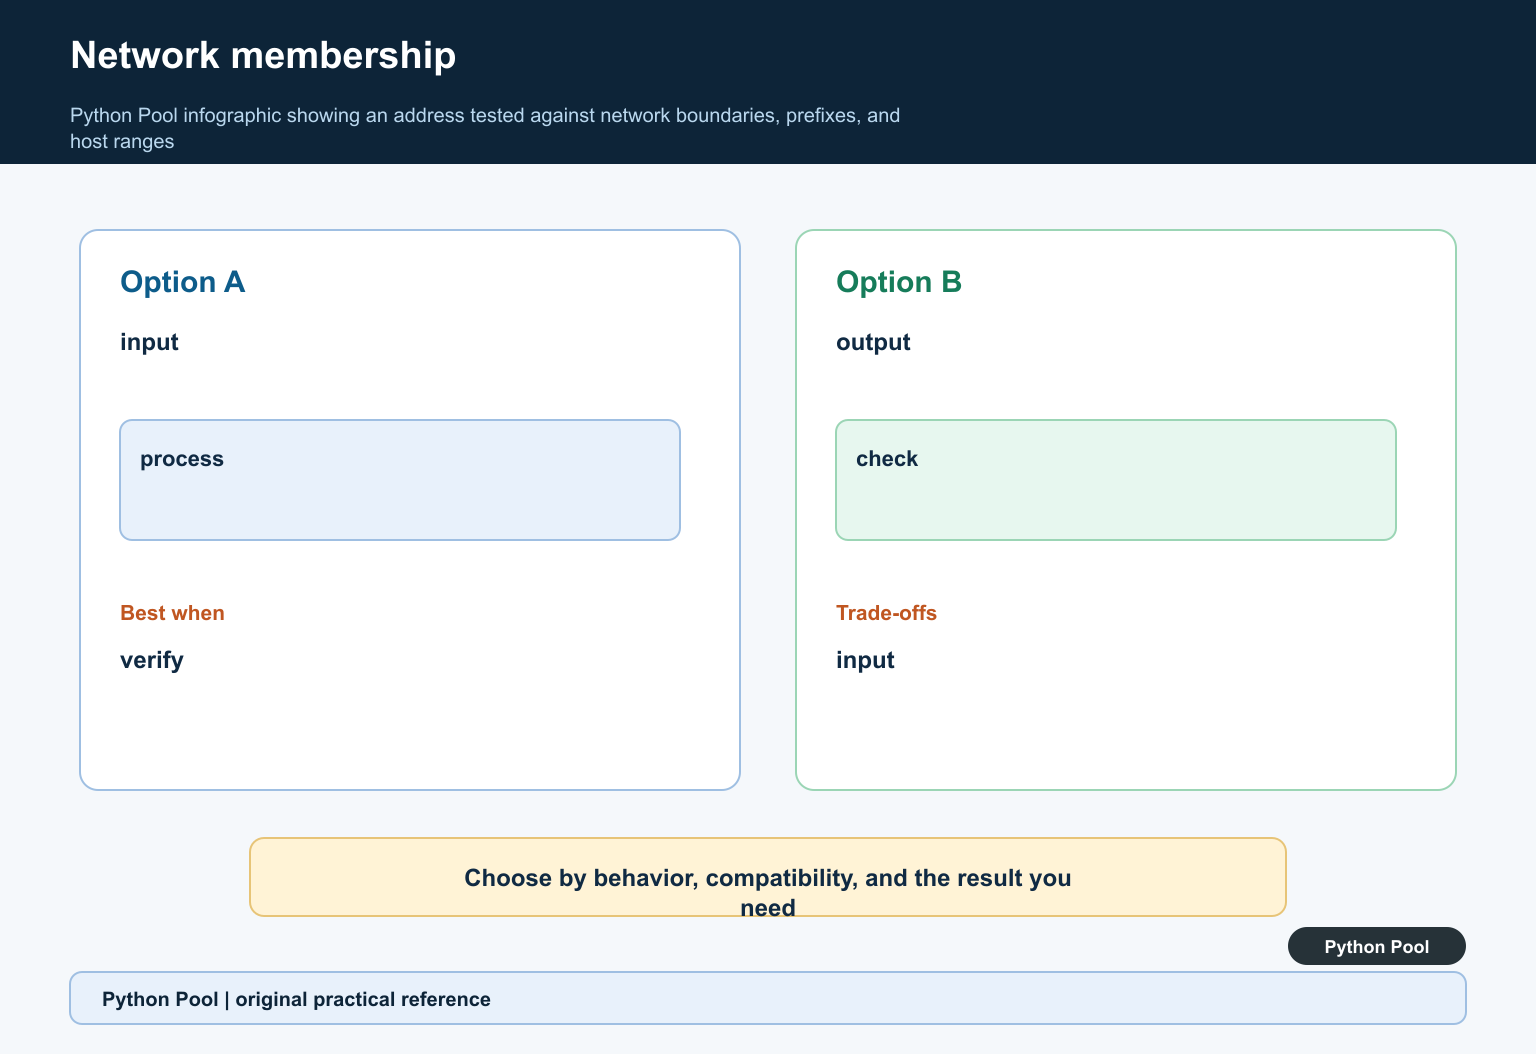
Task: Select the Option A heading
Action: click(x=182, y=282)
